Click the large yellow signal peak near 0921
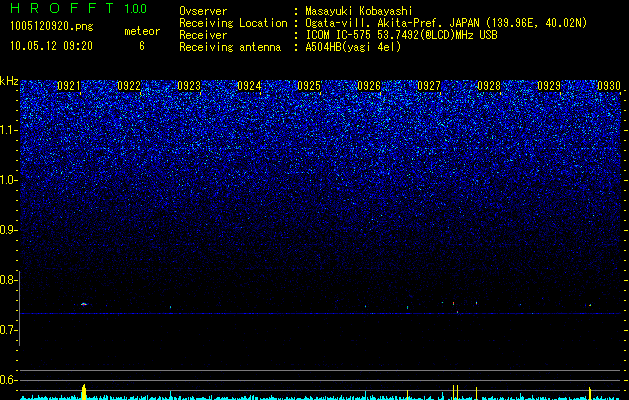This screenshot has height=400, width=629. (x=84, y=392)
